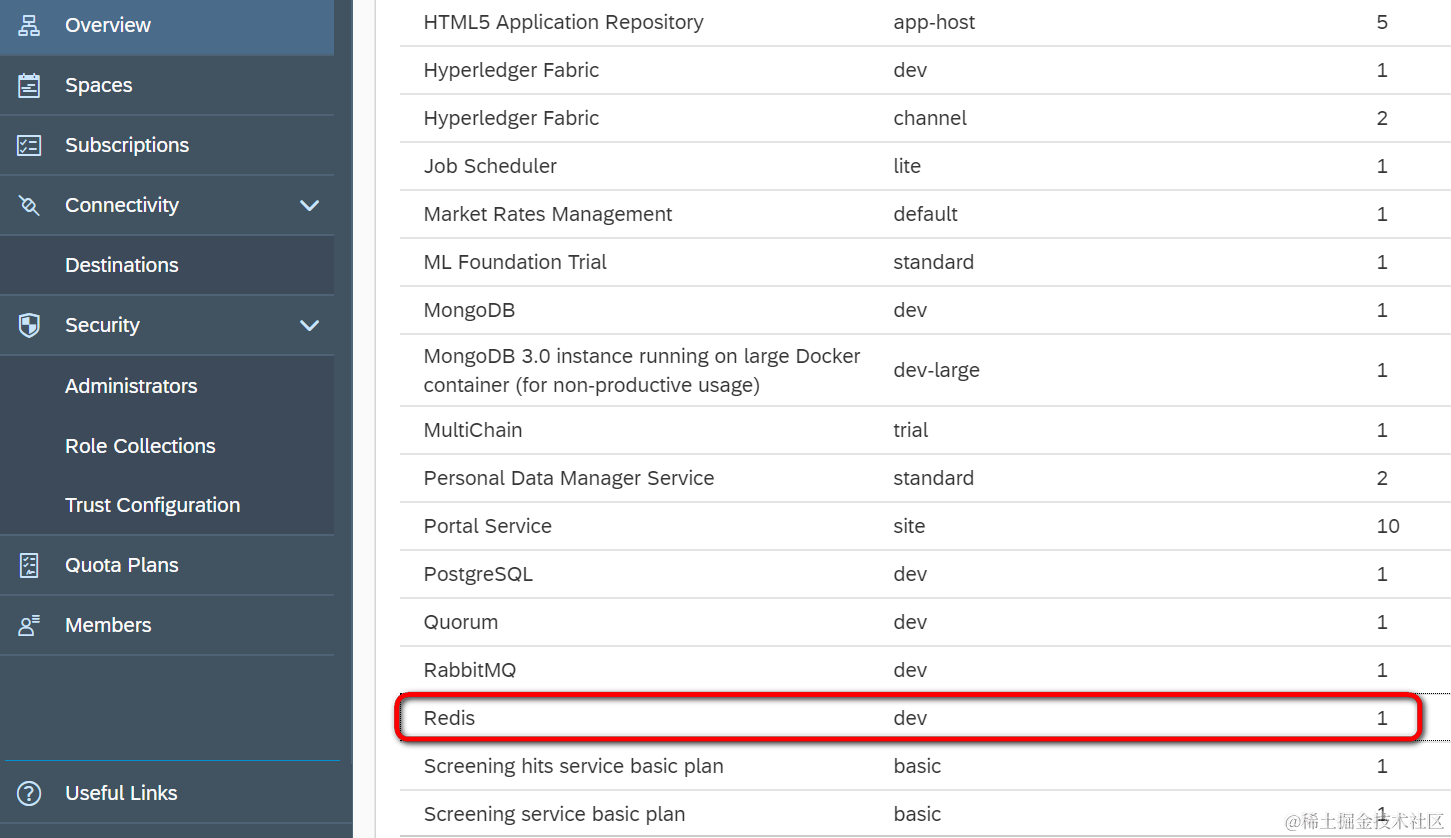Click the Job Scheduler entry
This screenshot has height=838, width=1451.
[x=490, y=166]
